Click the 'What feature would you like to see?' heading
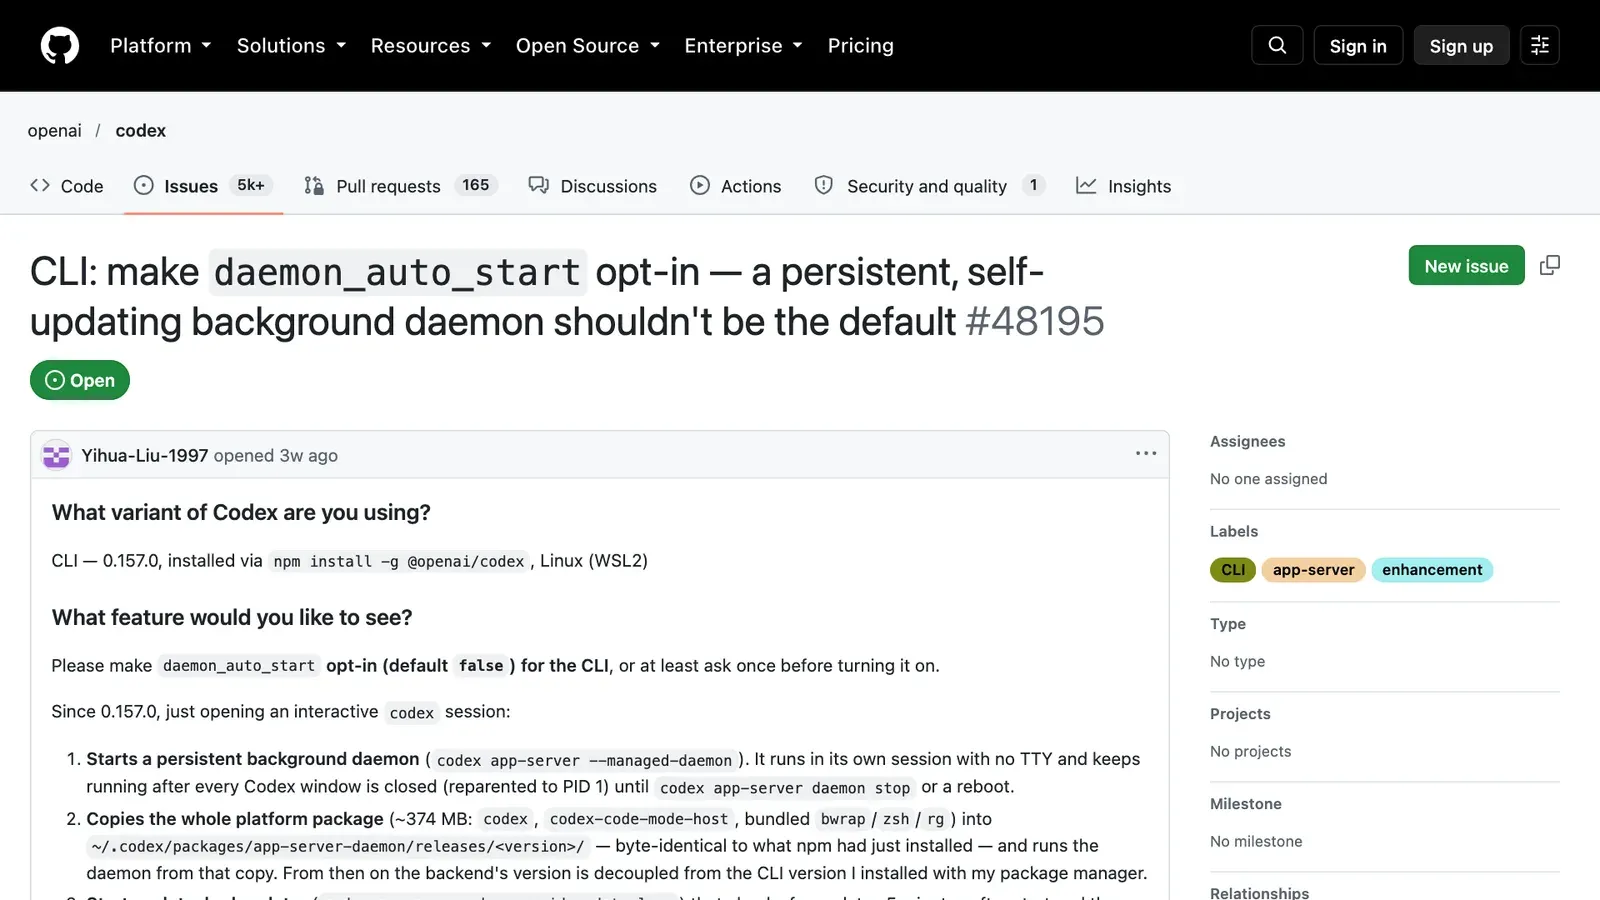 pyautogui.click(x=232, y=618)
